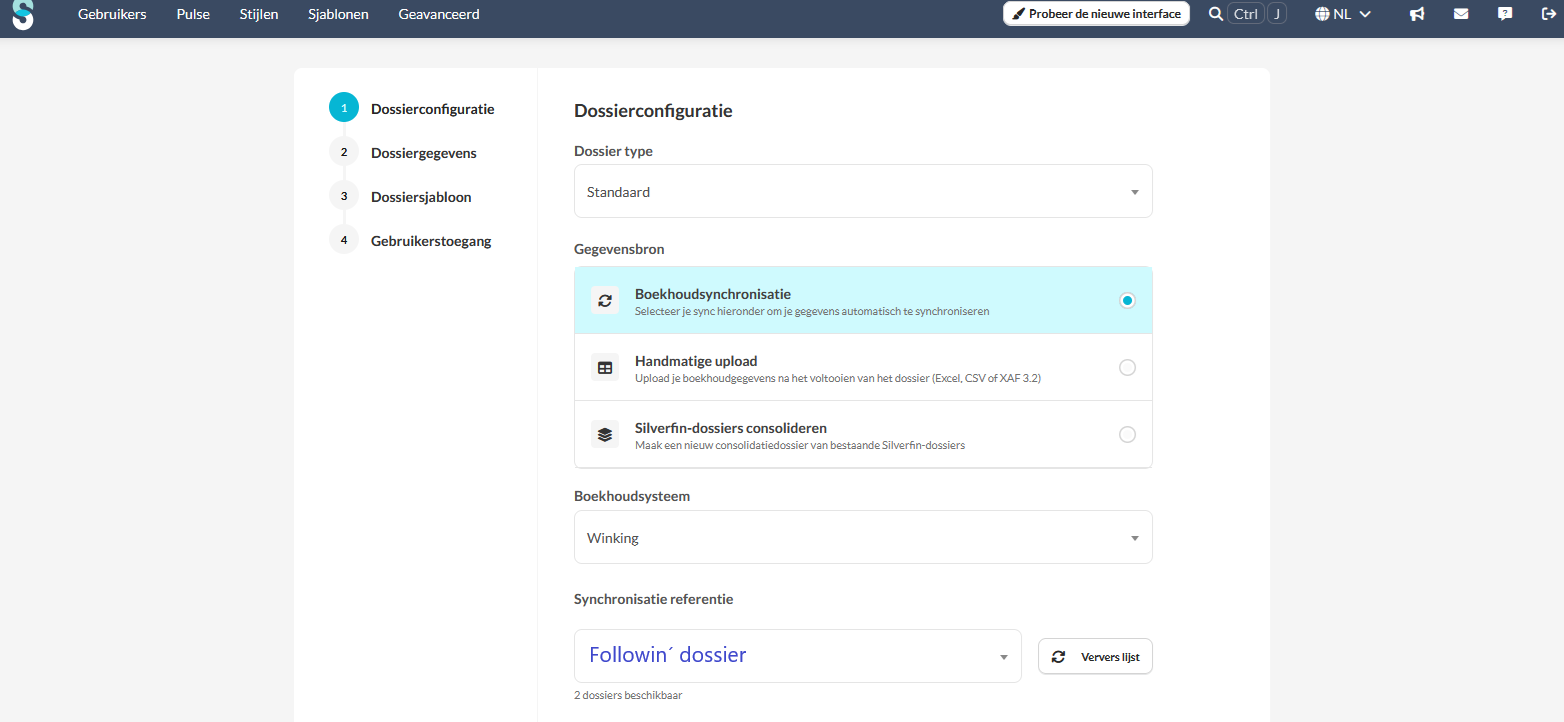The height and width of the screenshot is (722, 1564).
Task: Click the Silverfin-dossiers consolideren title
Action: coord(731,428)
